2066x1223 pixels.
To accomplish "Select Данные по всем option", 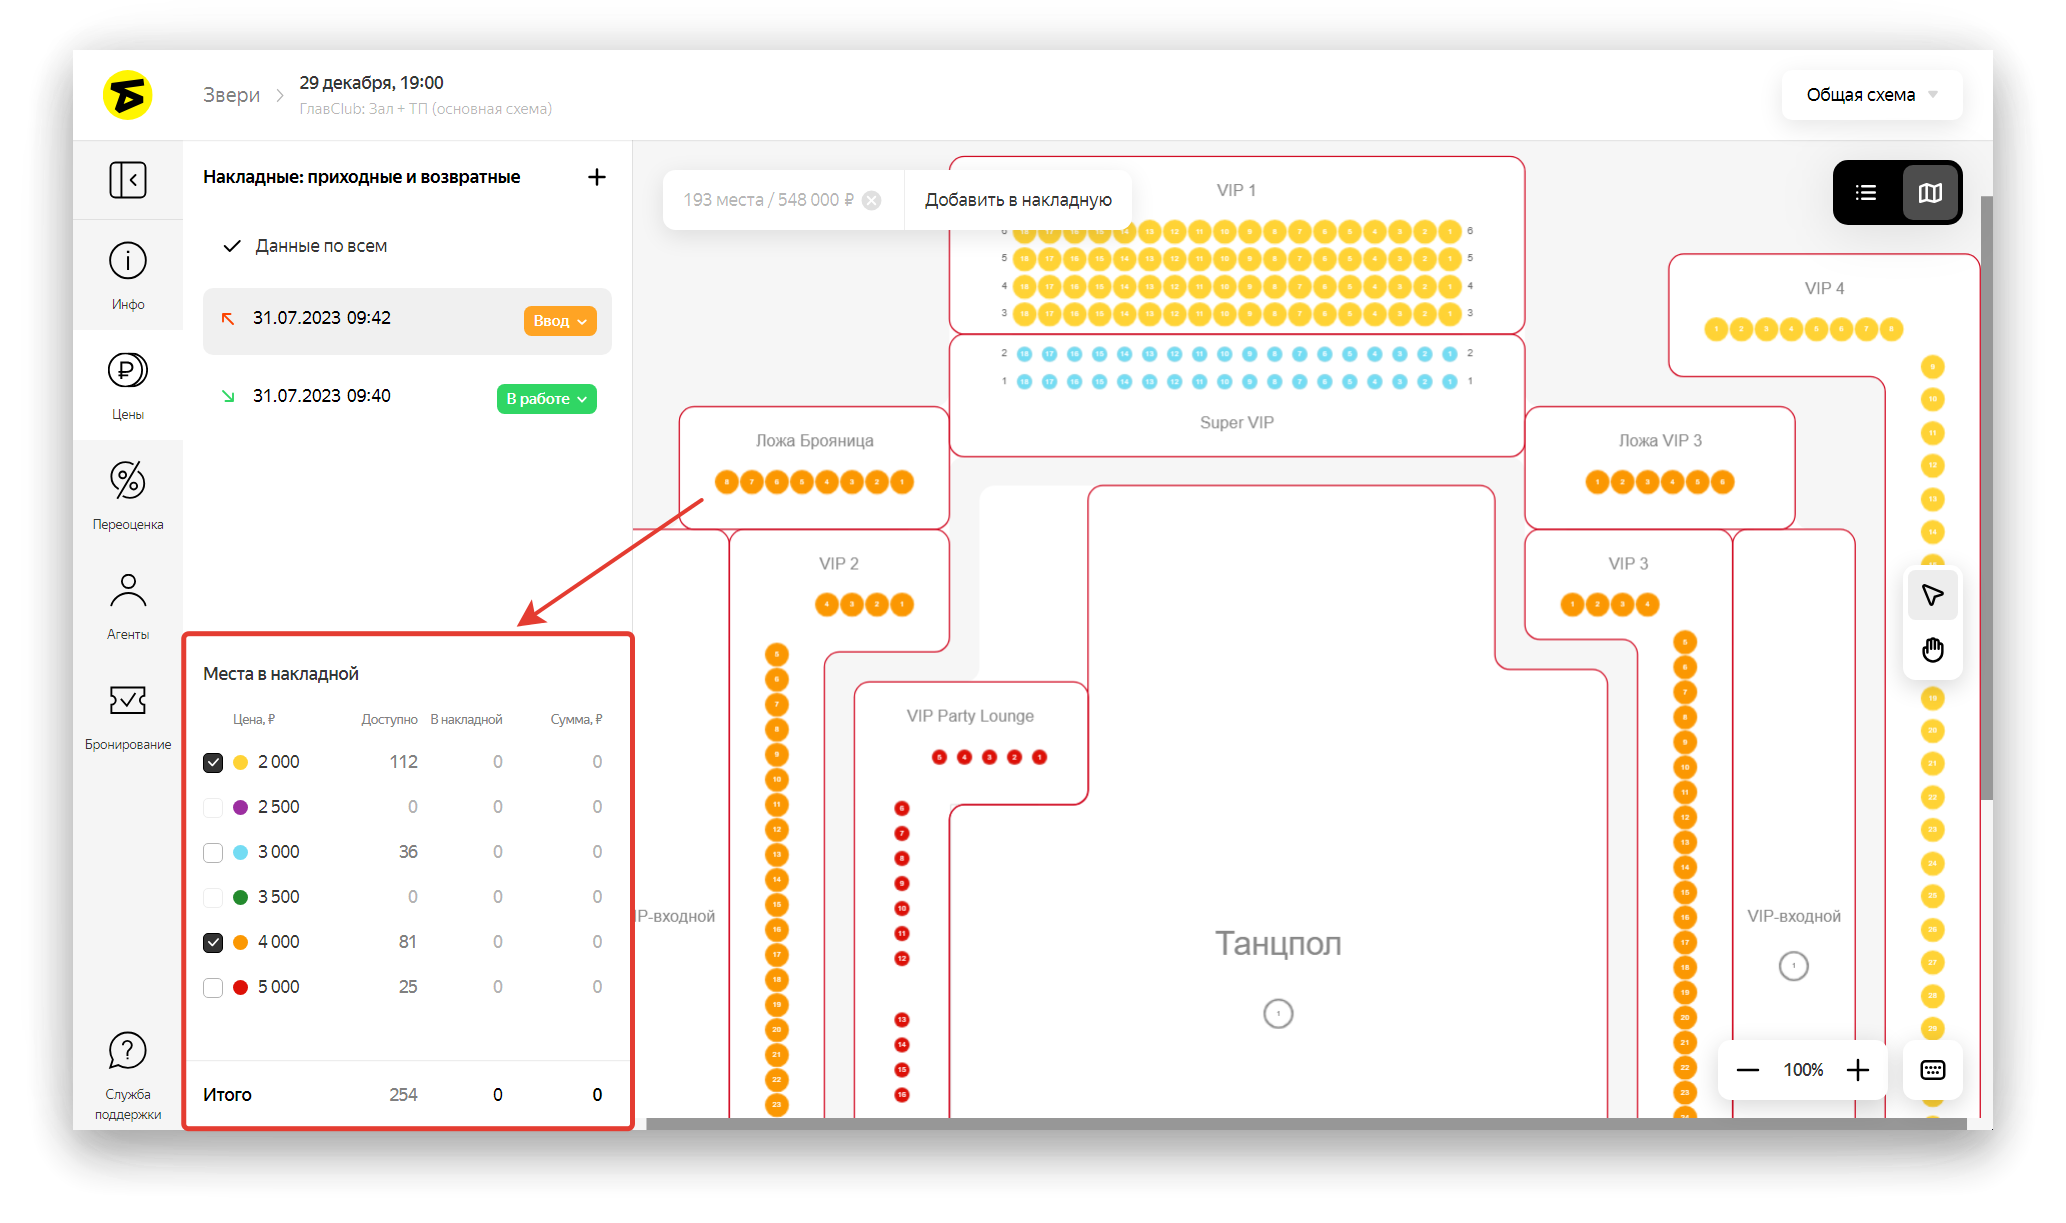I will [x=305, y=246].
